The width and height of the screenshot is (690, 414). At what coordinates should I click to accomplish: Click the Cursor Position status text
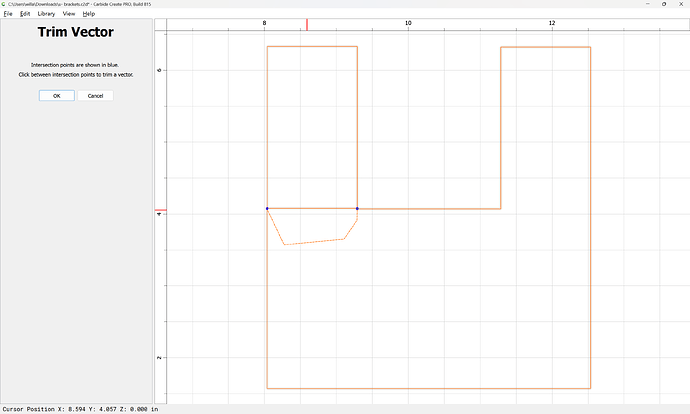(x=81, y=409)
